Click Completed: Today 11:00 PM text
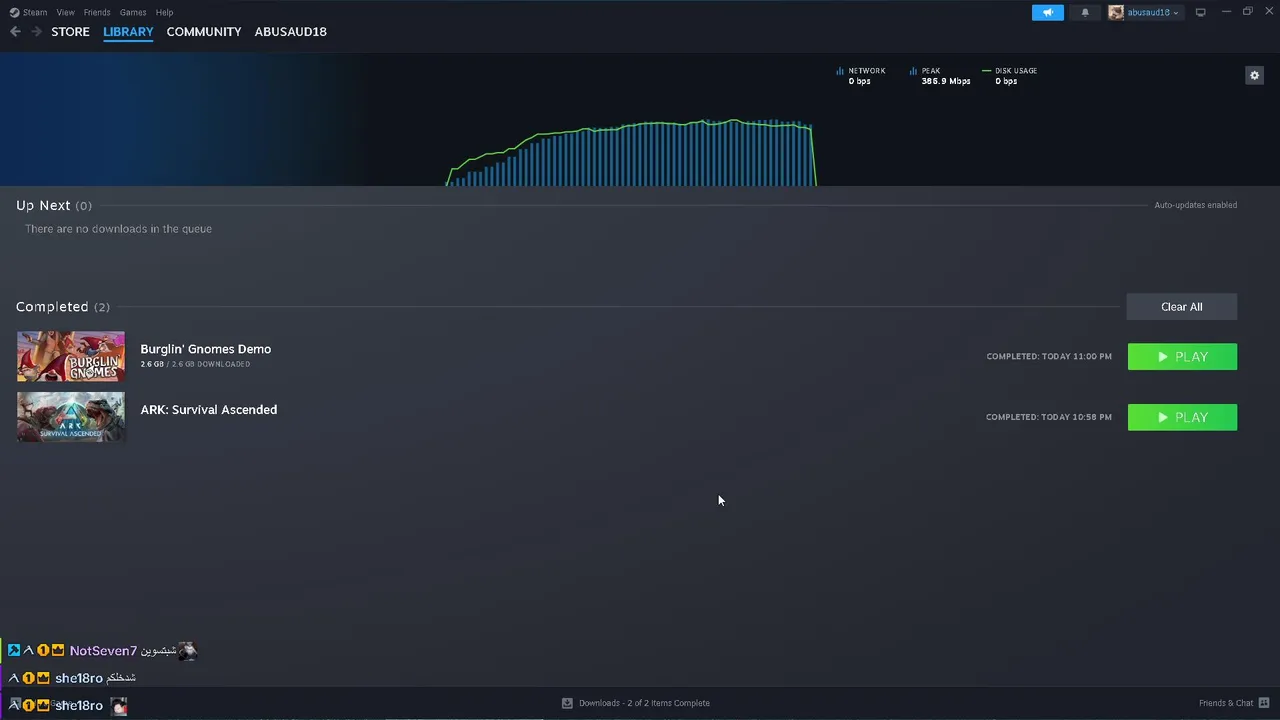 point(1049,357)
